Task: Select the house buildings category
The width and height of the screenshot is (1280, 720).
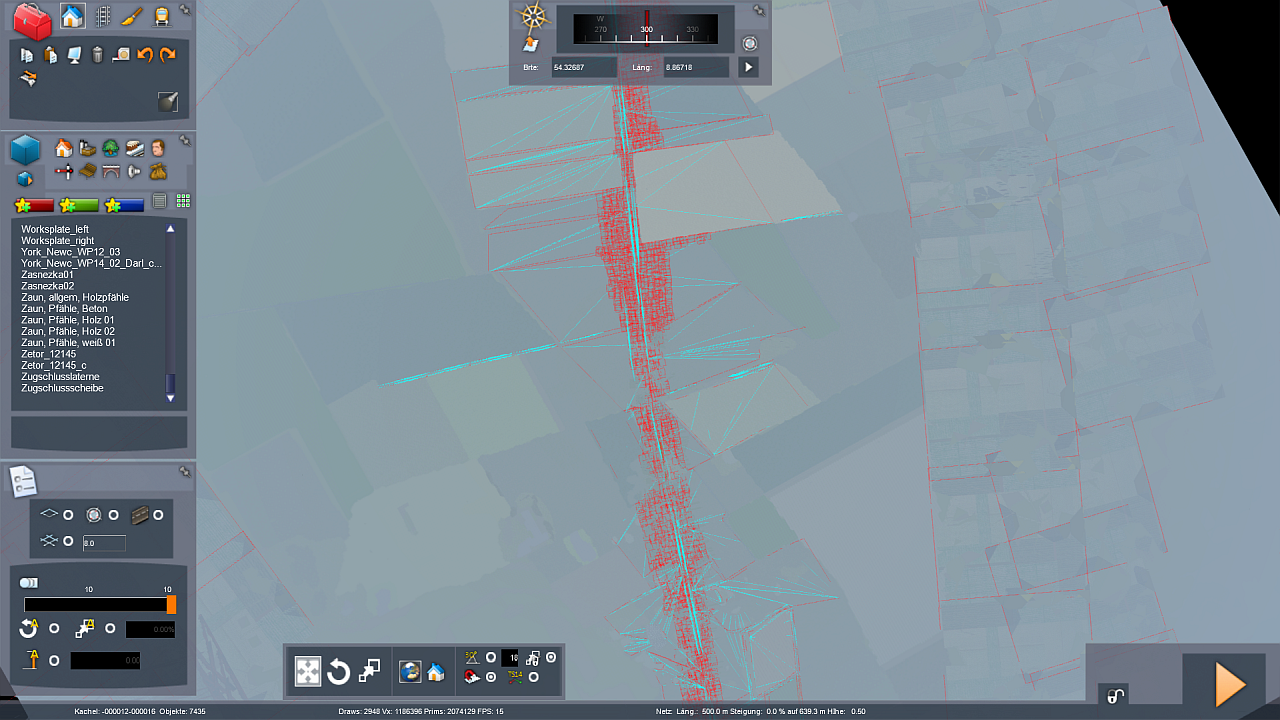Action: [x=63, y=148]
